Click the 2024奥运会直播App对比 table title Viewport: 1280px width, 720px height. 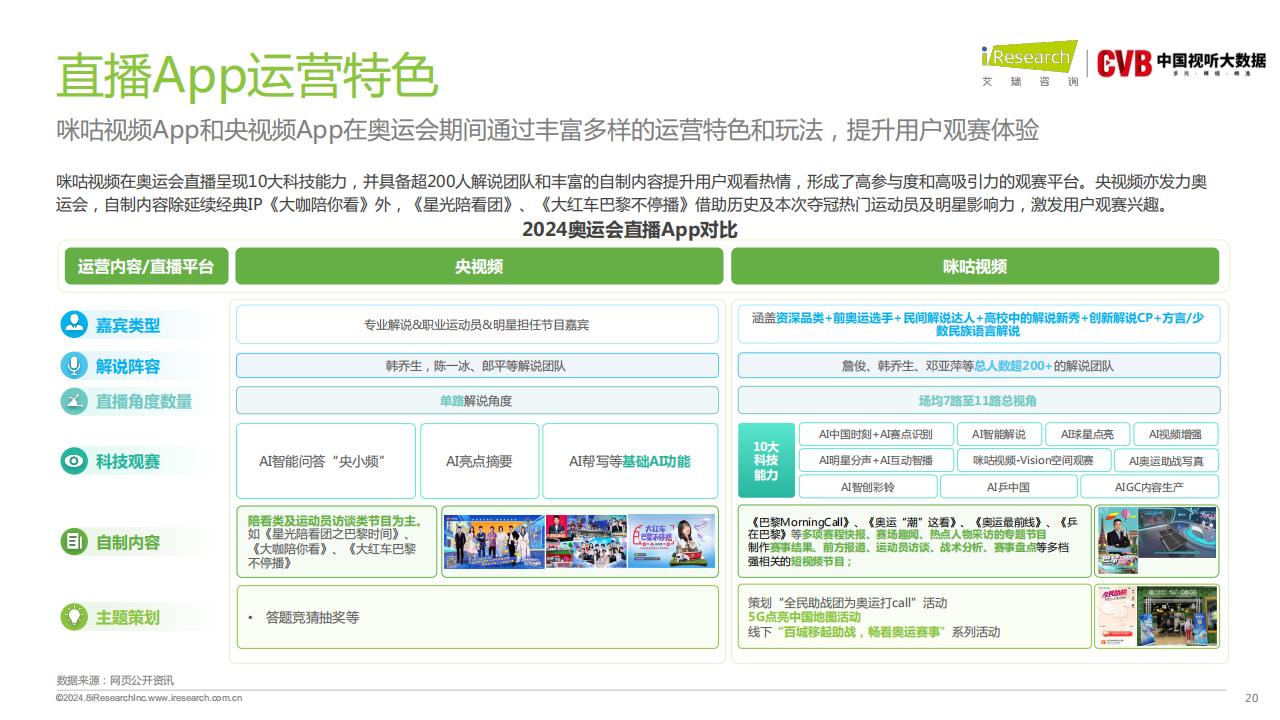pyautogui.click(x=629, y=230)
